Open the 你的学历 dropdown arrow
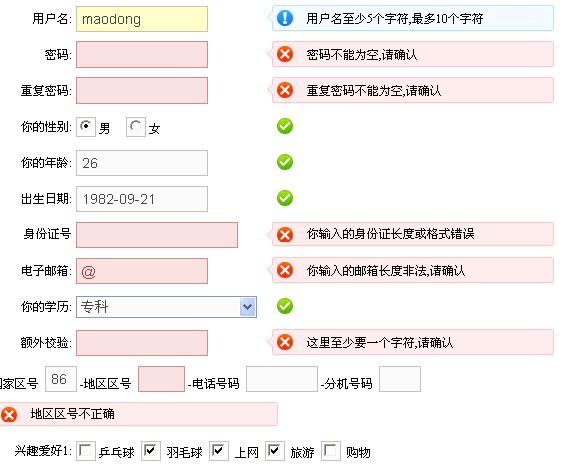This screenshot has width=566, height=467. [x=248, y=307]
